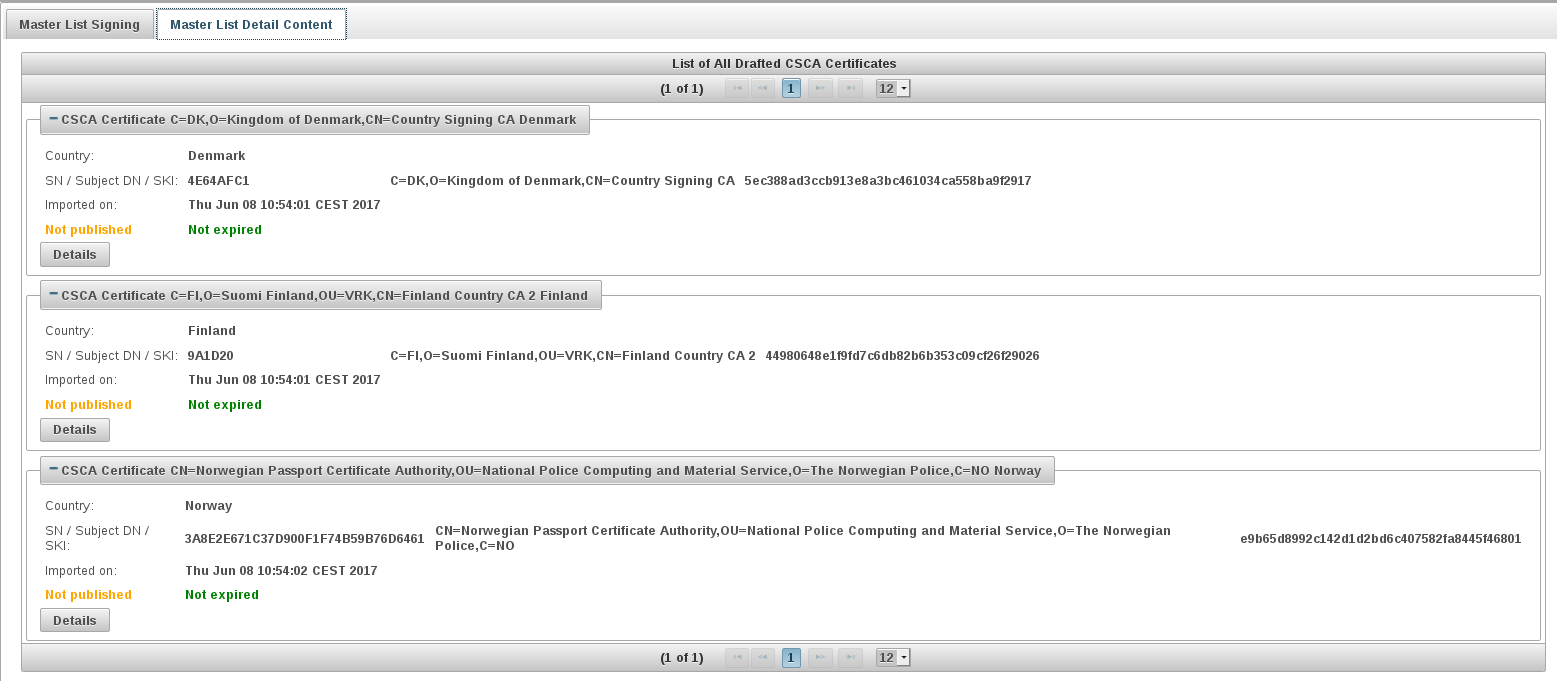
Task: Click next page icon in footer paginator
Action: [x=820, y=657]
